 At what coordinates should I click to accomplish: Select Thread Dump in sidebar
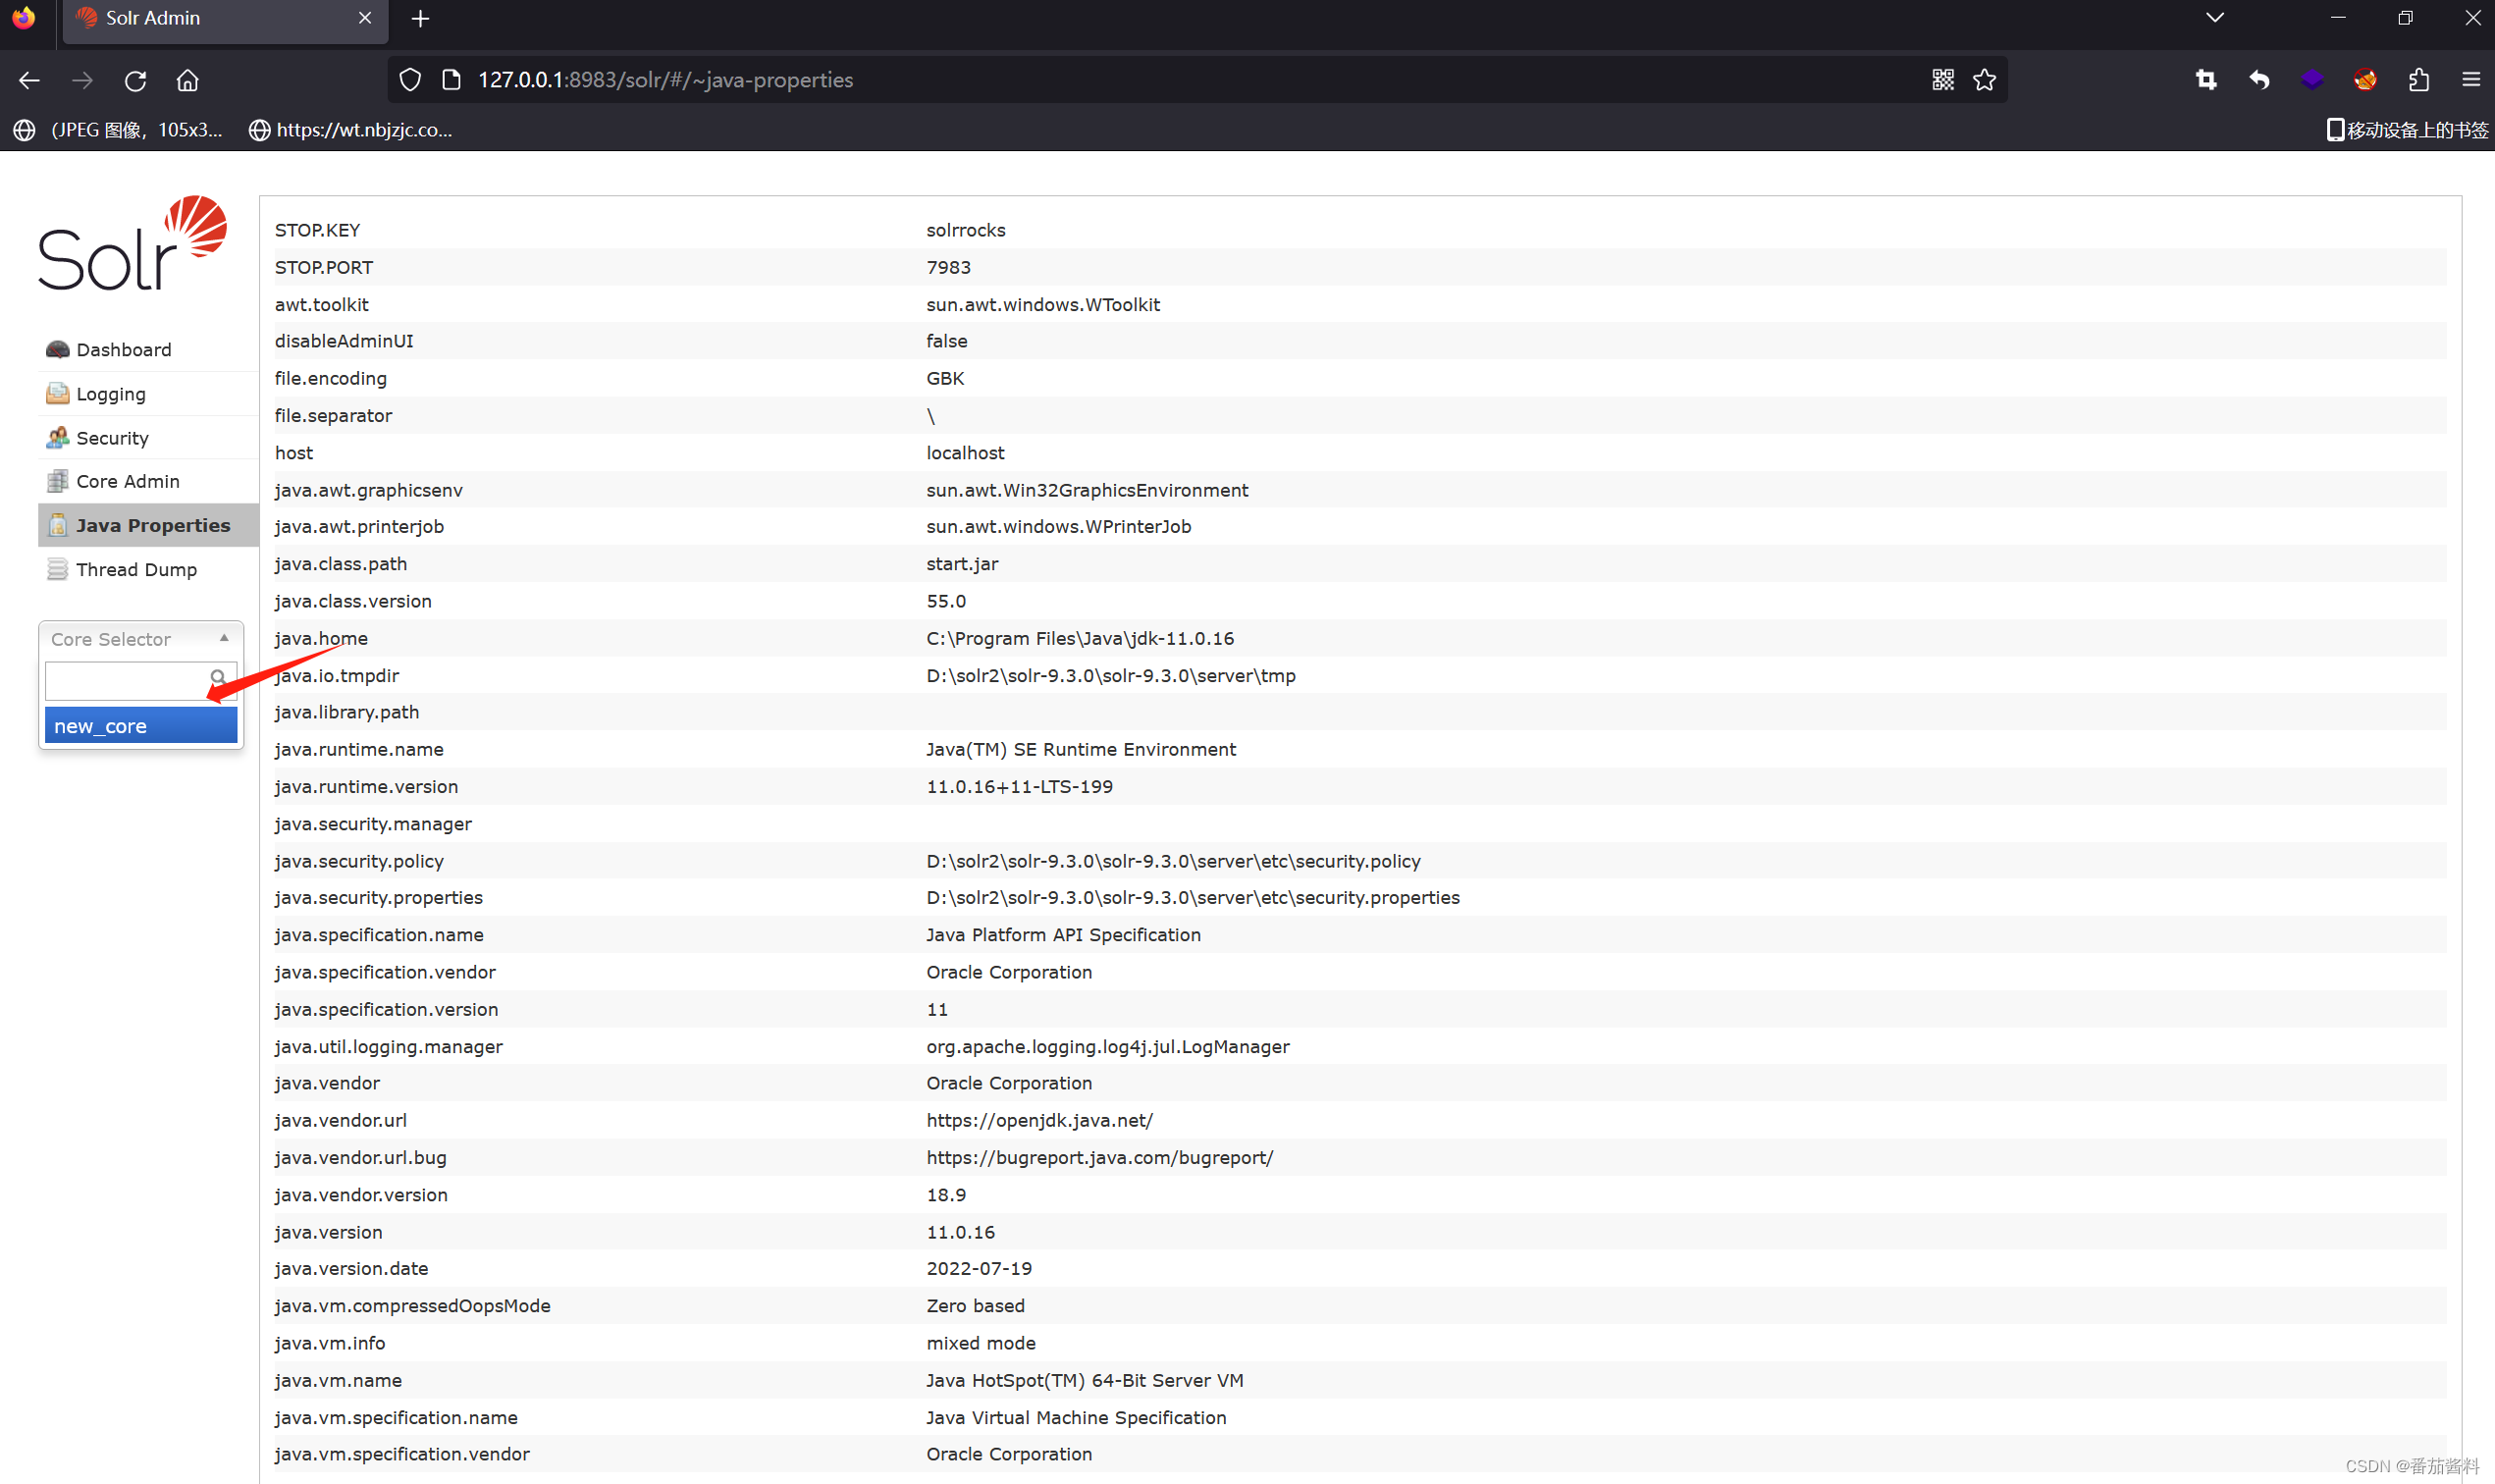(x=136, y=570)
